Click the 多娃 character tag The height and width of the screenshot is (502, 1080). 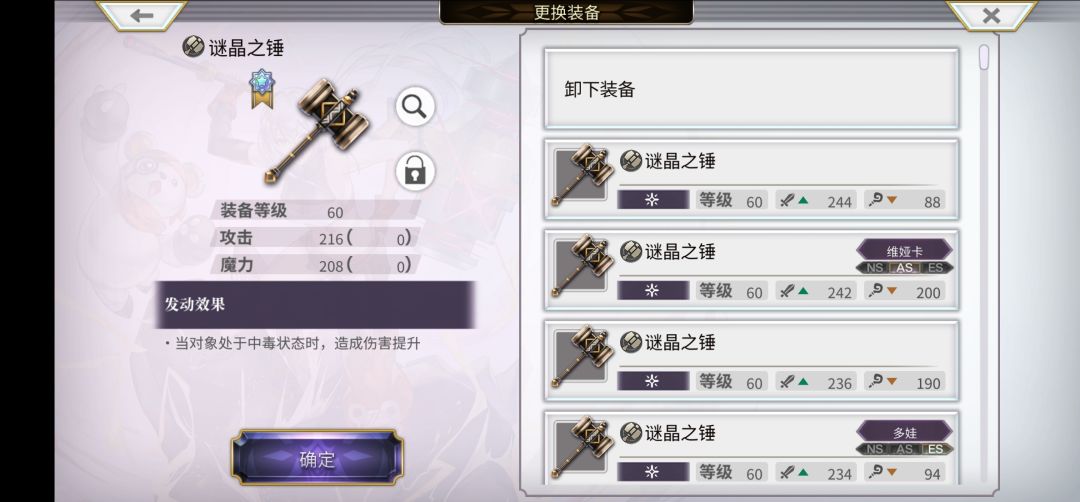click(x=904, y=432)
